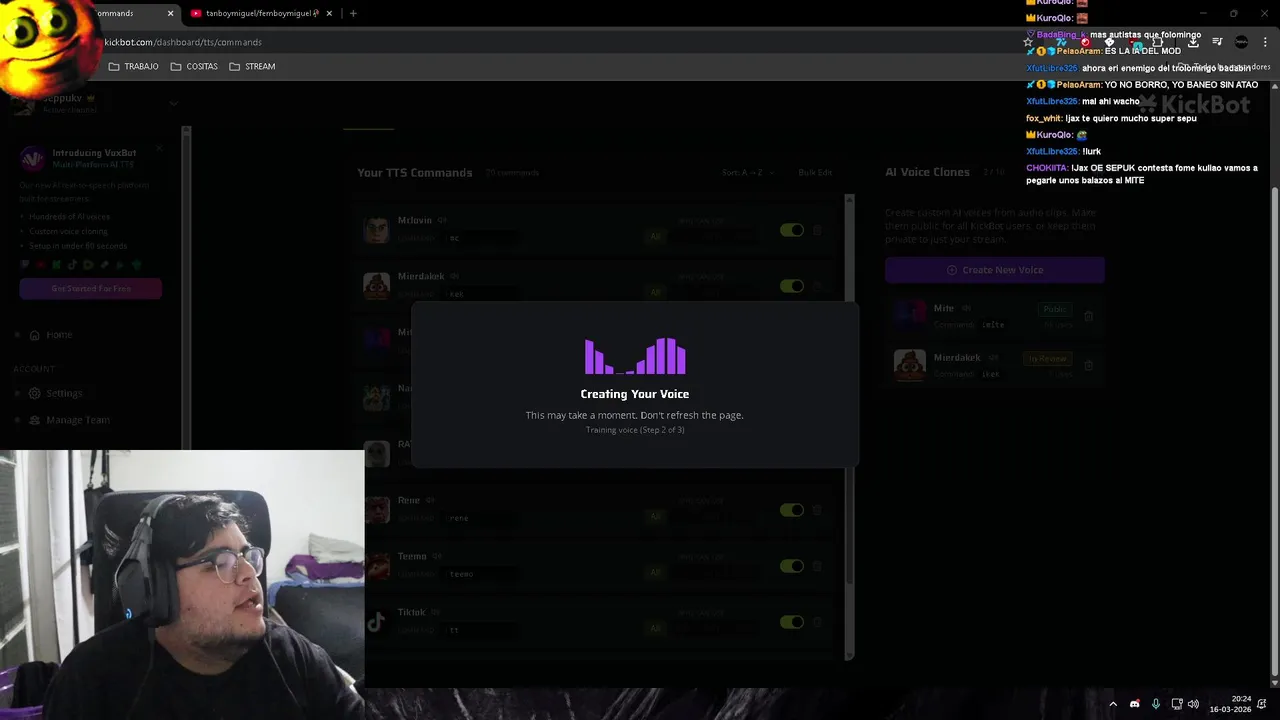Open the media control playlist icon
This screenshot has height=720, width=1280.
point(1217,42)
